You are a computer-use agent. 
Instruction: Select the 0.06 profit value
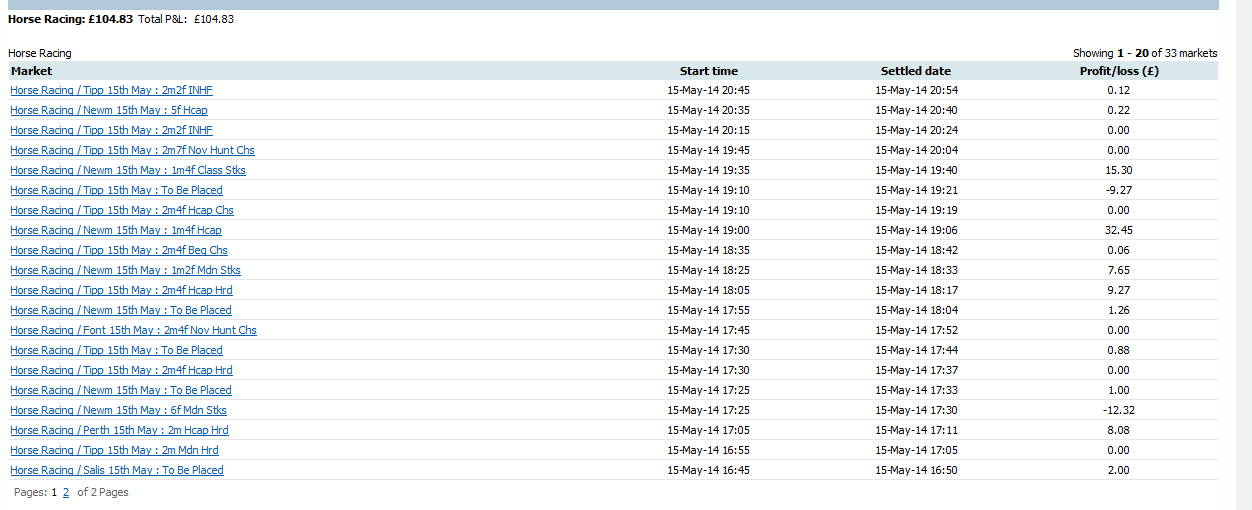point(1119,250)
